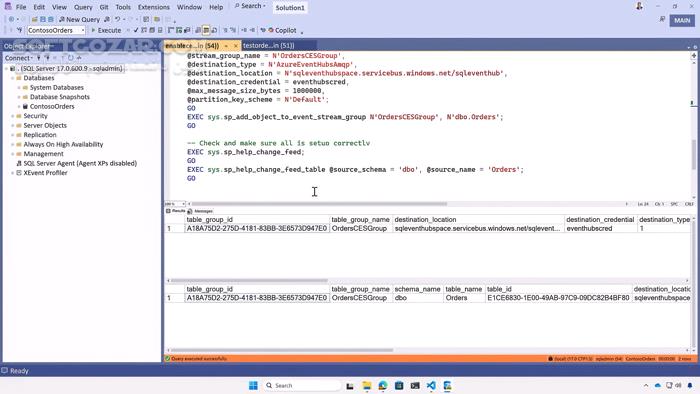
Task: Open the Edit menu
Action: tap(39, 7)
